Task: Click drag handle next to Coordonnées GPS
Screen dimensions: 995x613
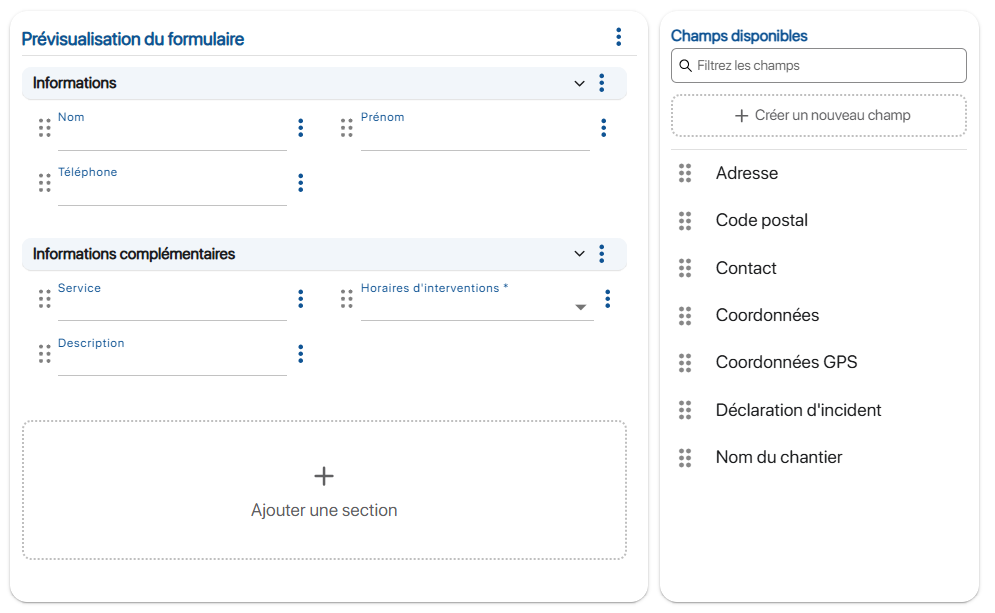Action: point(685,362)
